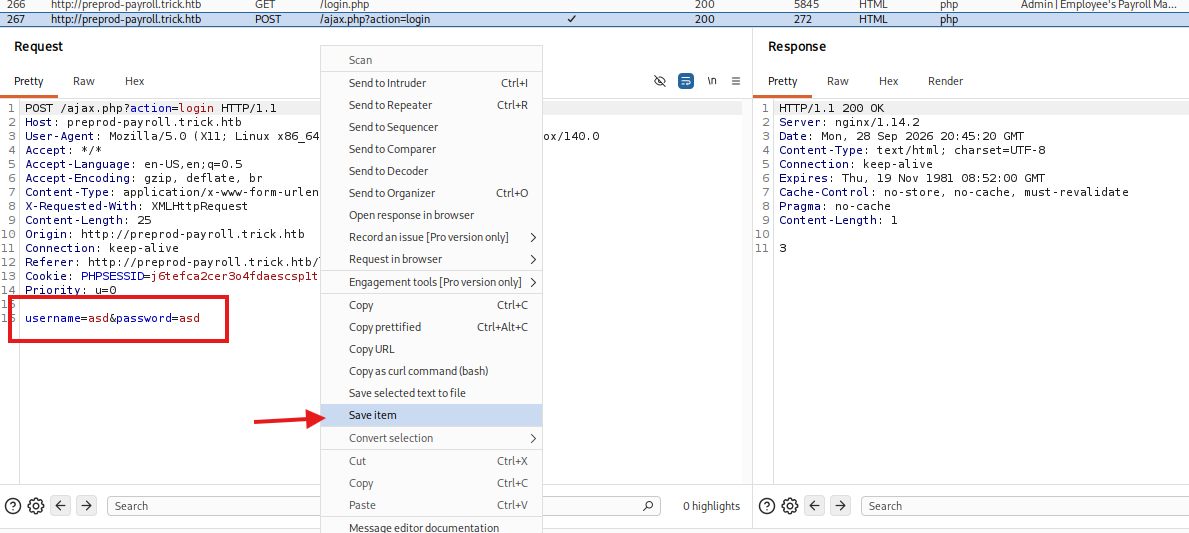Choose Copy prettified from context menu
This screenshot has width=1189, height=533.
coord(431,327)
